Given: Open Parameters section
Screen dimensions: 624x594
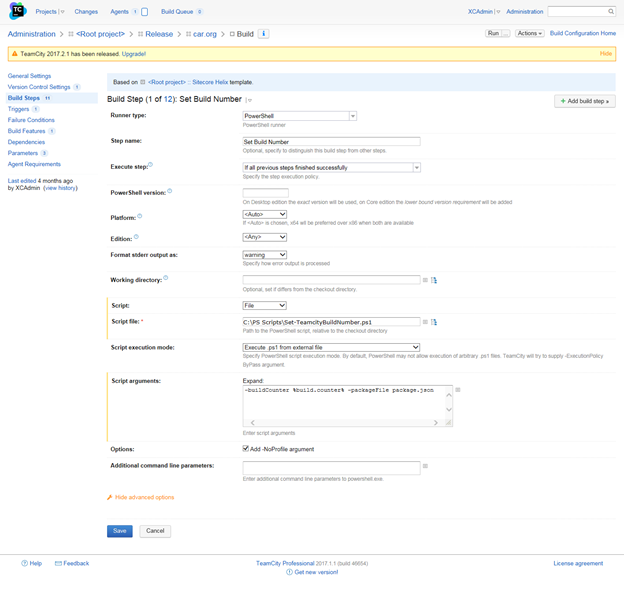Looking at the screenshot, I should pos(23,153).
